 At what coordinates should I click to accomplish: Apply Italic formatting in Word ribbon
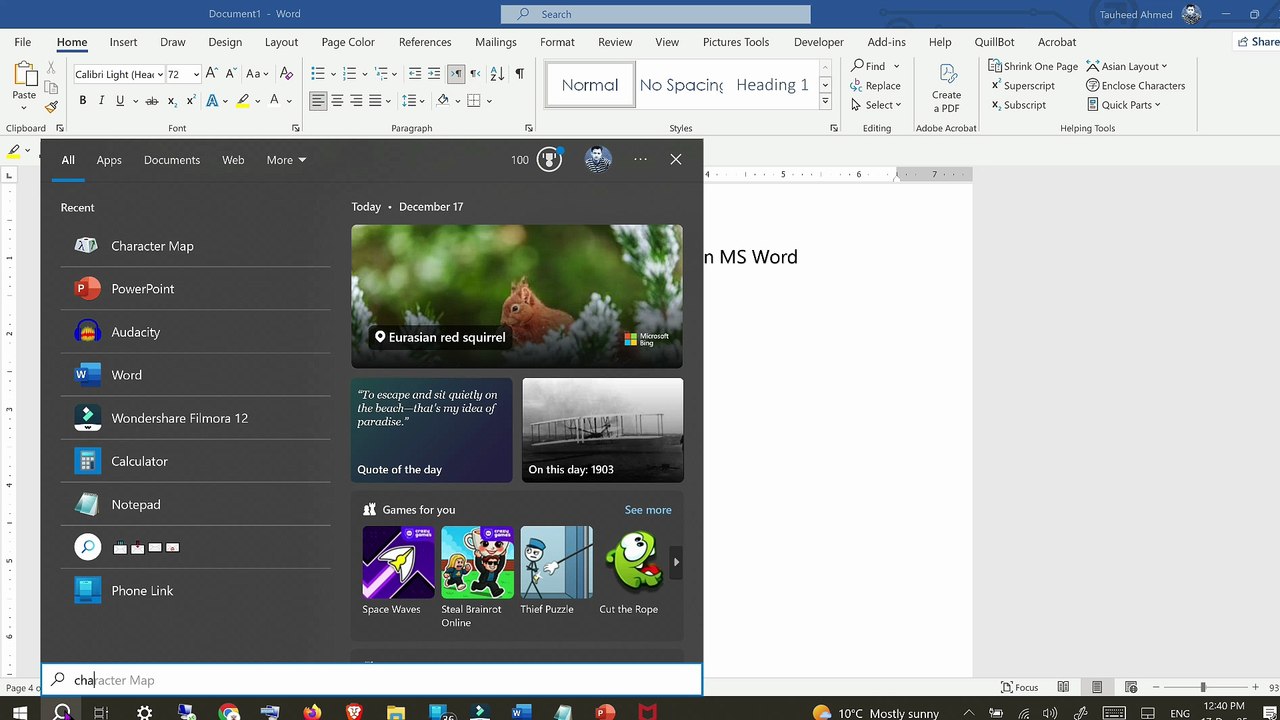101,101
